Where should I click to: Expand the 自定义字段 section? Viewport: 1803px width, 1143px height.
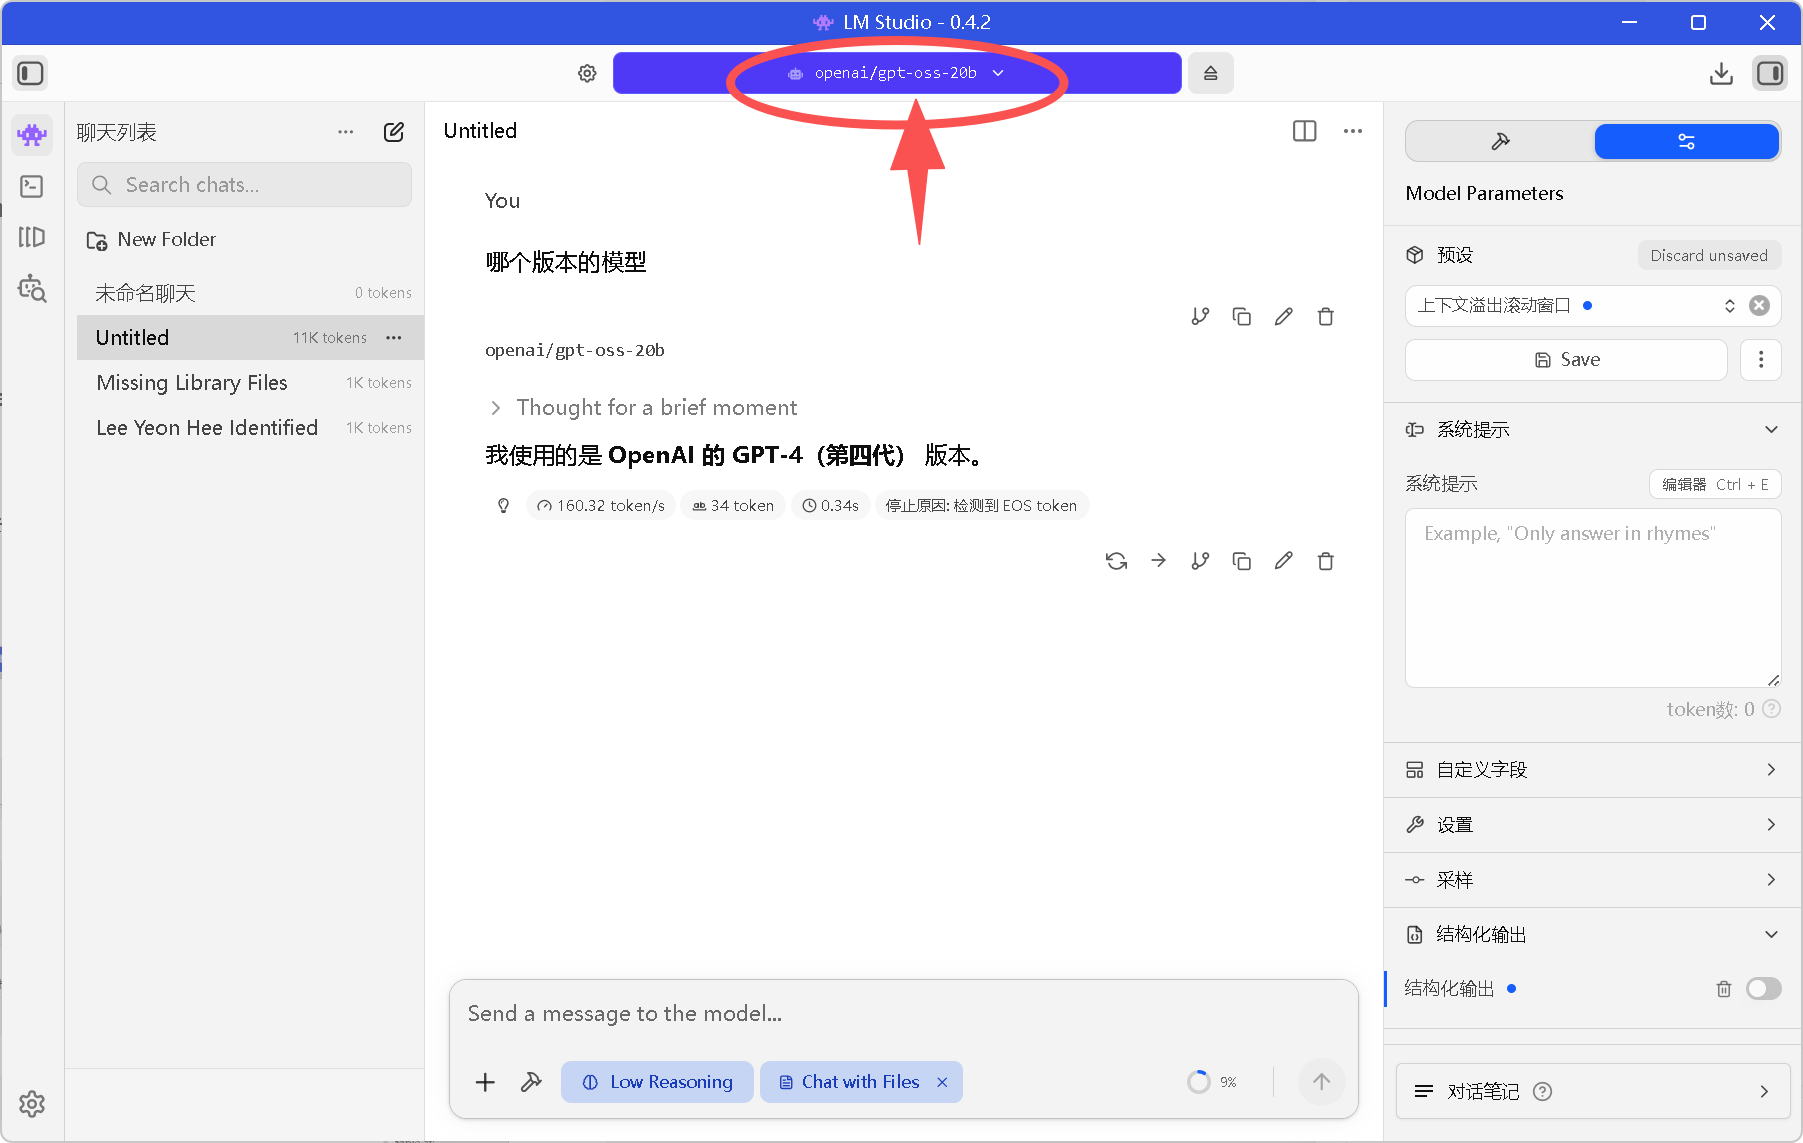1593,770
